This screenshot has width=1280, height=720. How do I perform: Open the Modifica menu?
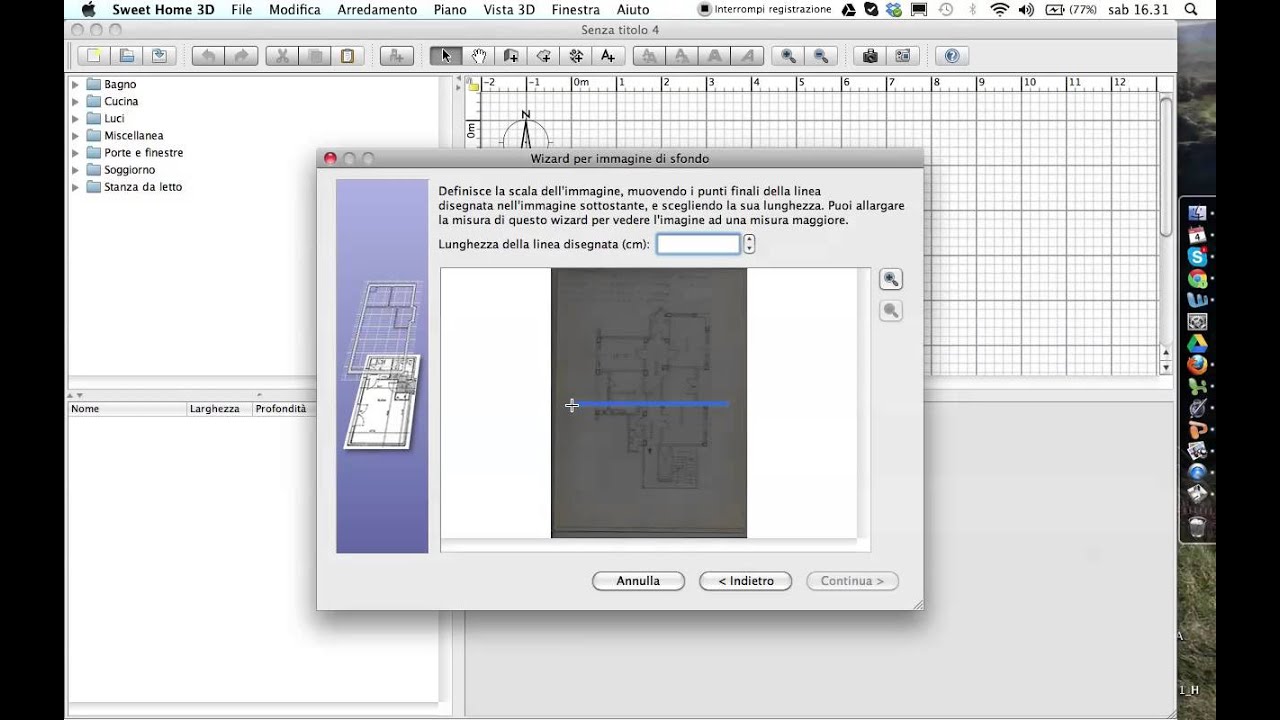click(295, 10)
